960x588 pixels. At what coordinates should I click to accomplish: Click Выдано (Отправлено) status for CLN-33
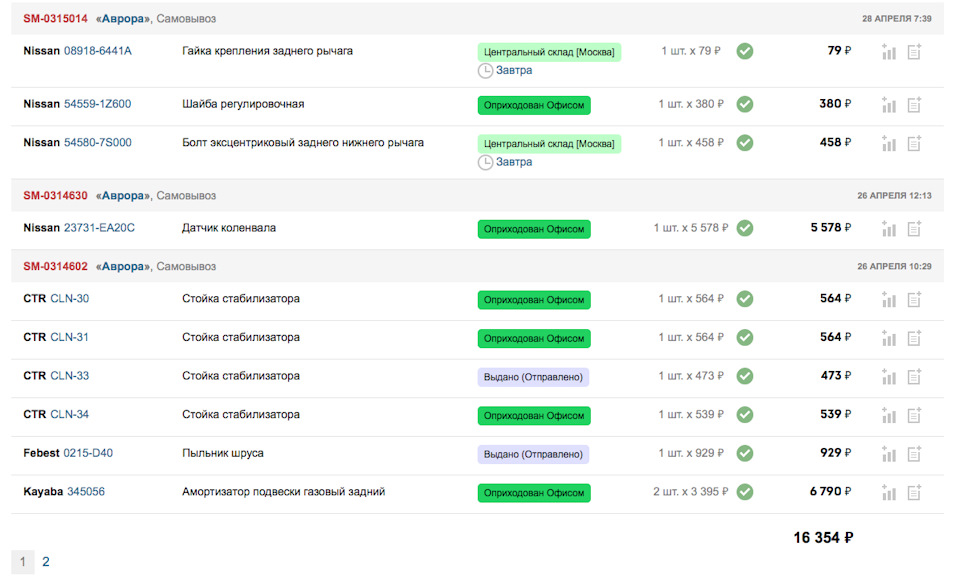point(533,377)
